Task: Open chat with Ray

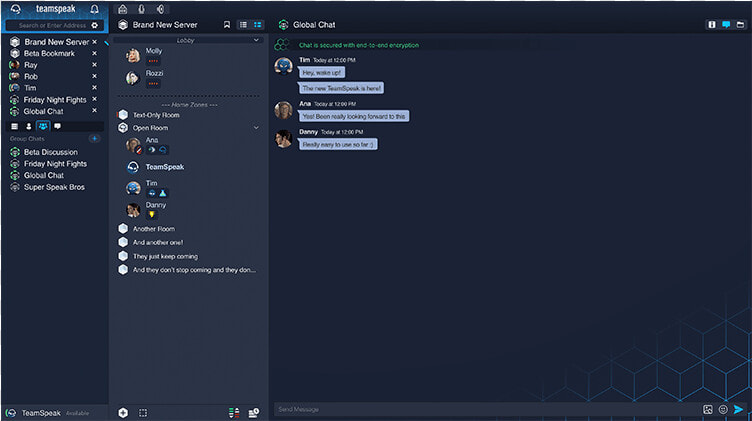Action: pos(31,65)
